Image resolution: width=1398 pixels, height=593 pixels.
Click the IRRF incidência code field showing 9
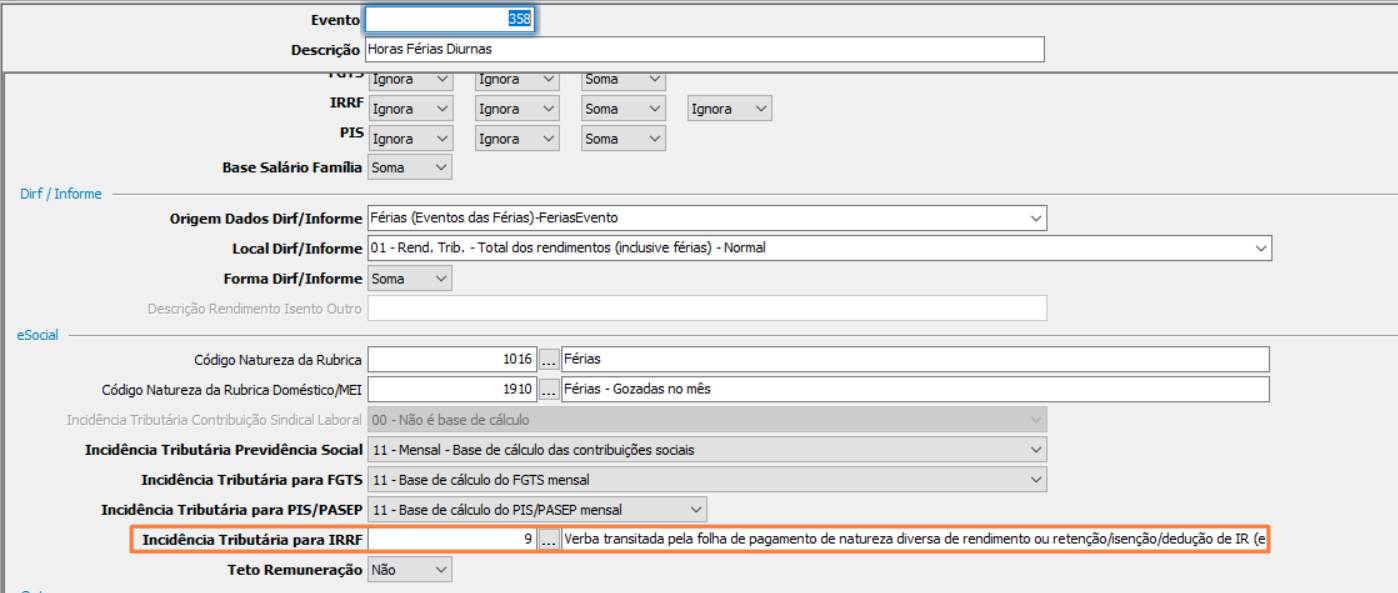click(452, 540)
